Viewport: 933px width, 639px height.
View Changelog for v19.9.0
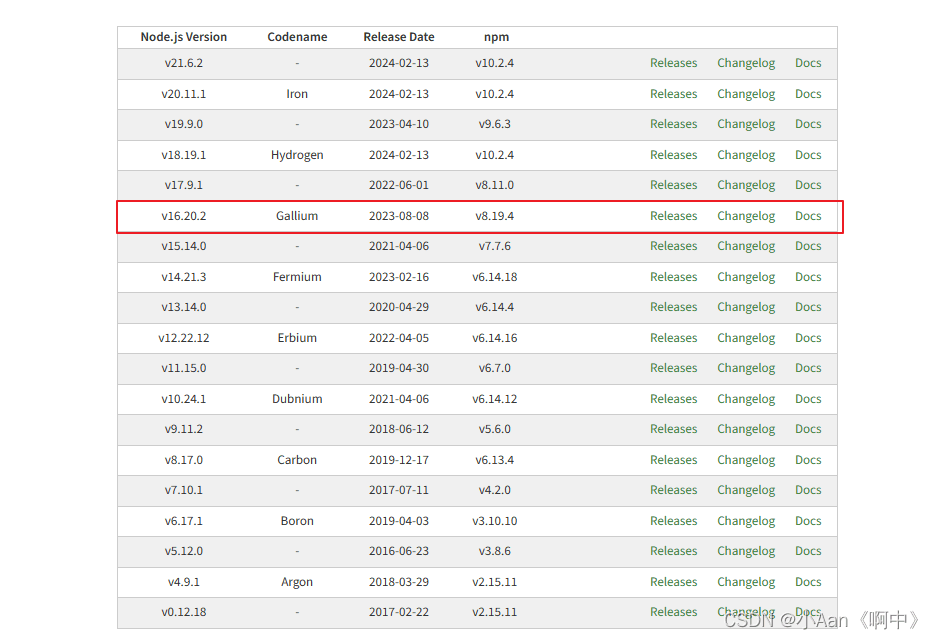pos(746,124)
